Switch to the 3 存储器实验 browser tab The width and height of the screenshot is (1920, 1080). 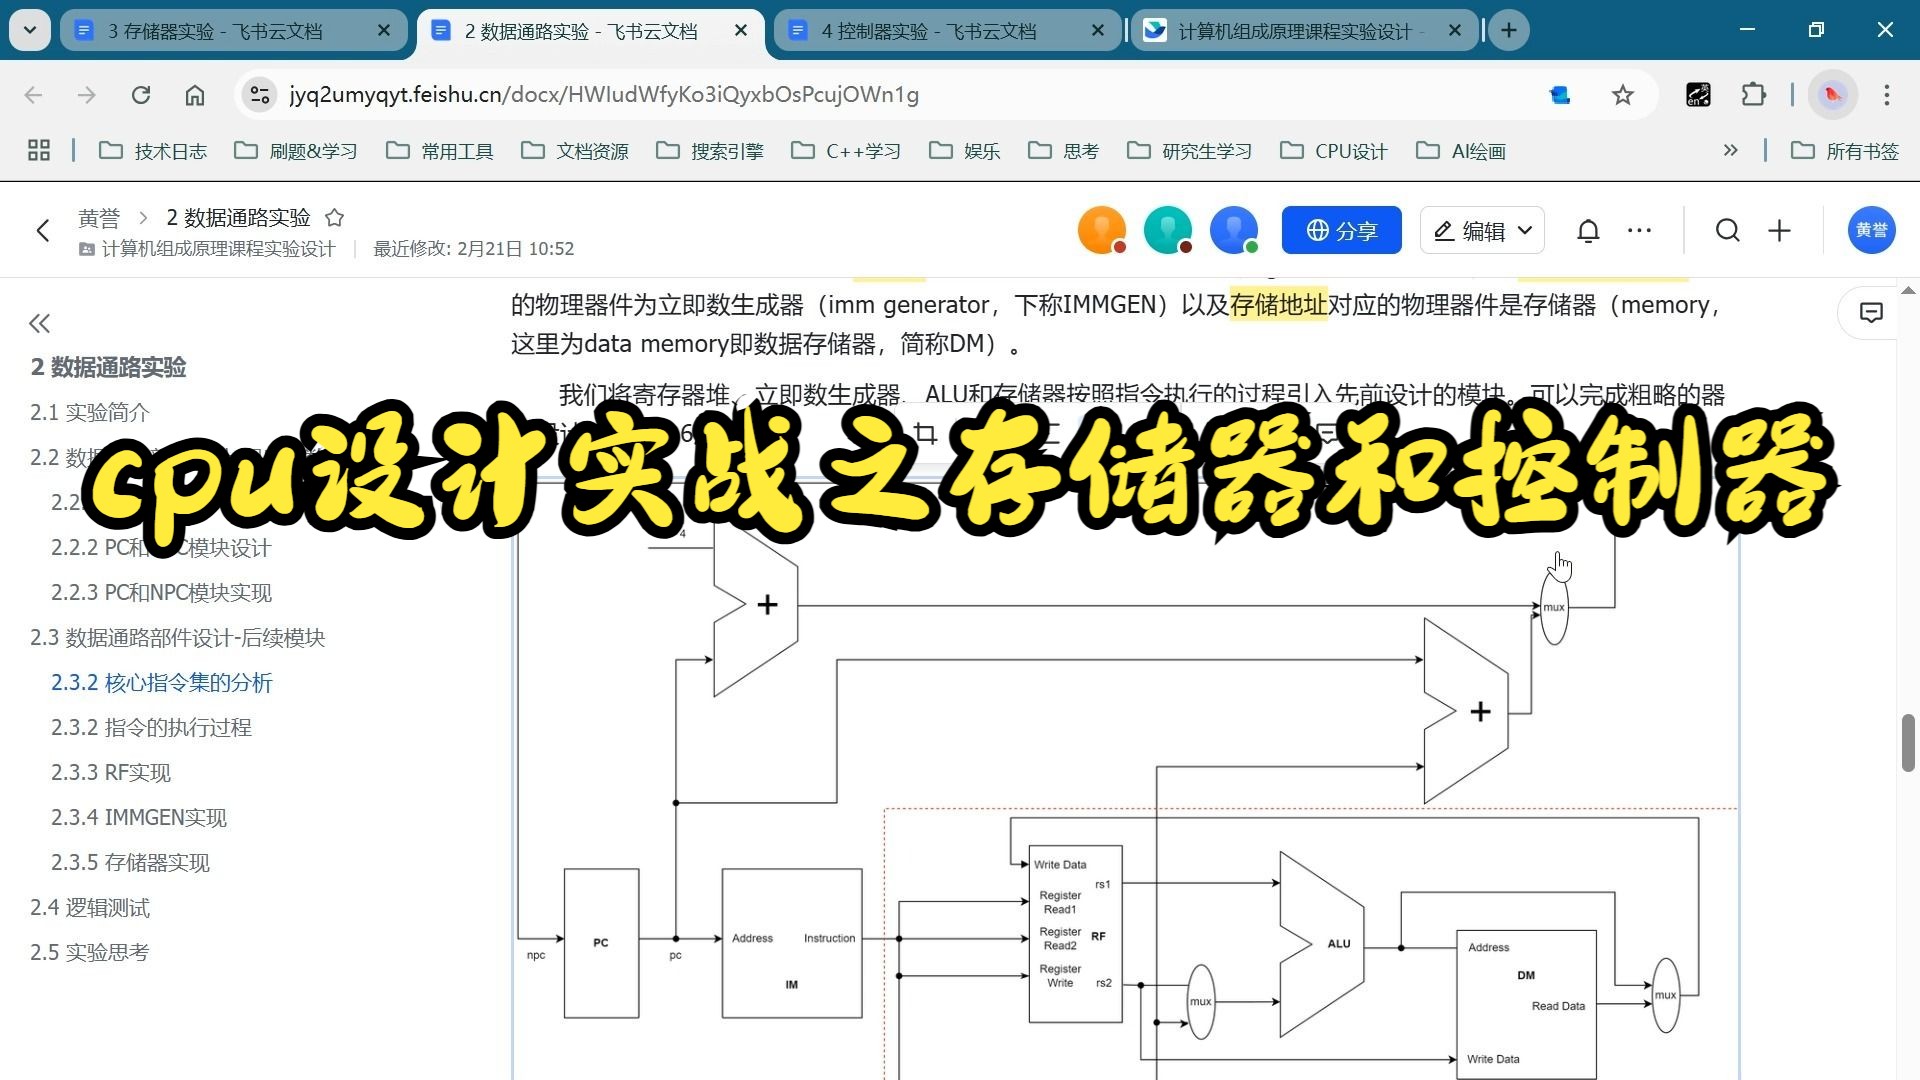pos(215,30)
